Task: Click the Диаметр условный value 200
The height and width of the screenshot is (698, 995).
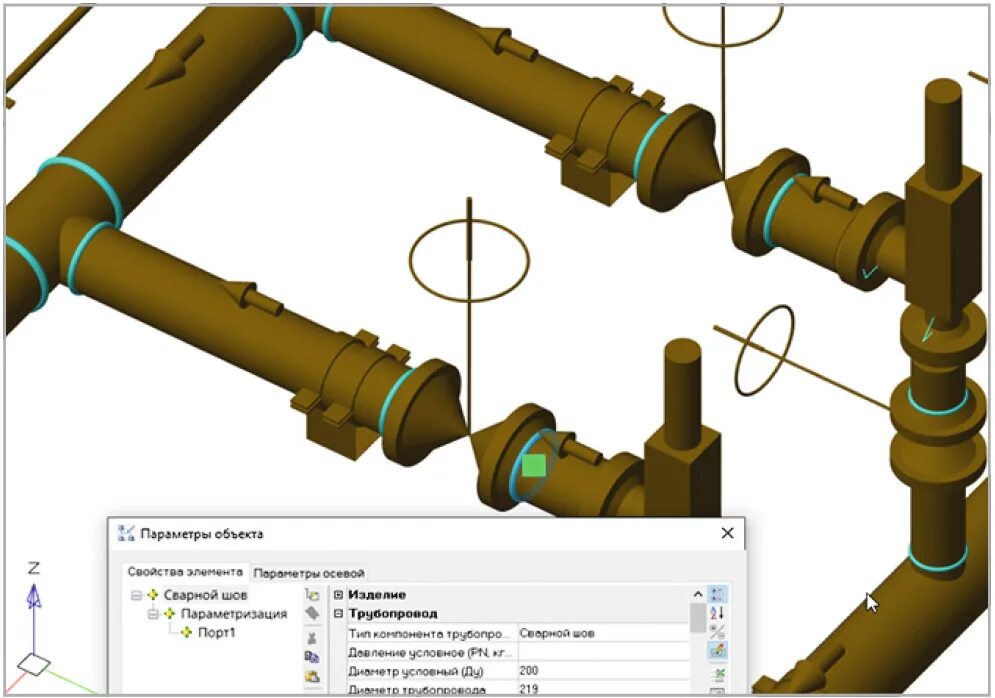Action: coord(603,671)
